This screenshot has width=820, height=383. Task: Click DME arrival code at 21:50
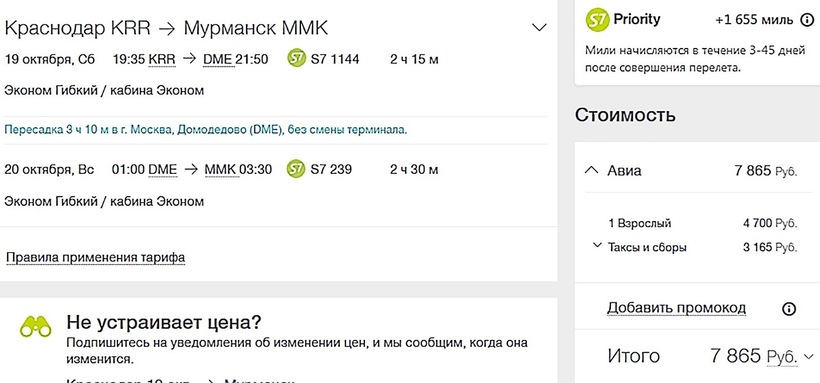[217, 60]
